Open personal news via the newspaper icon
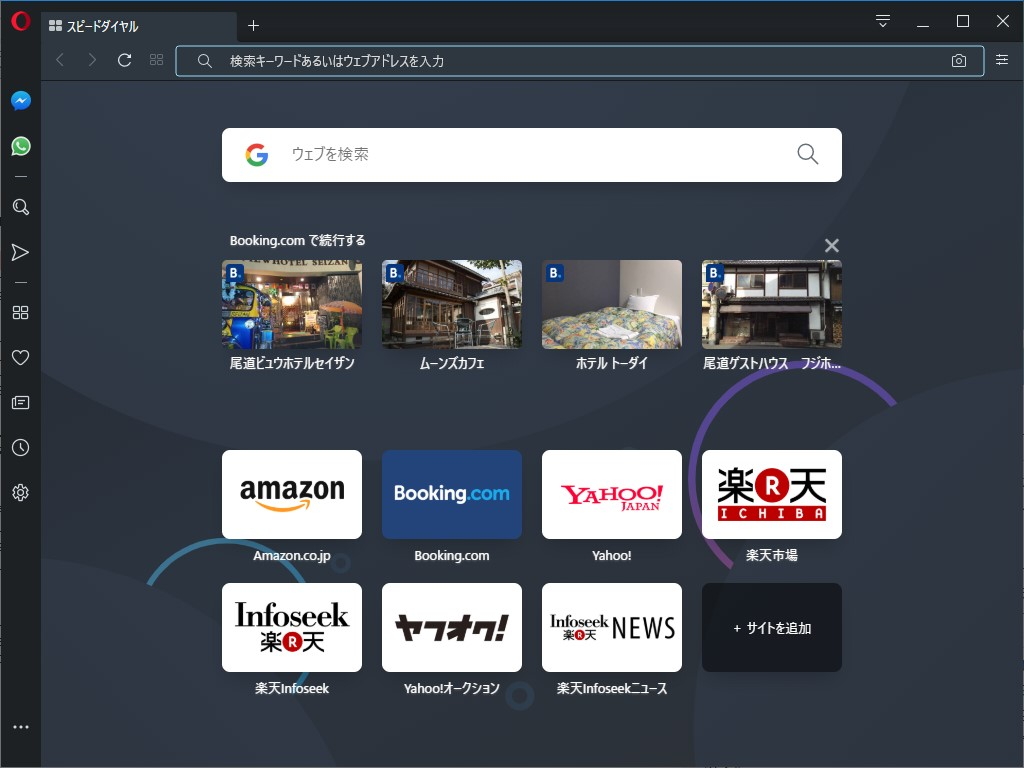 (20, 402)
